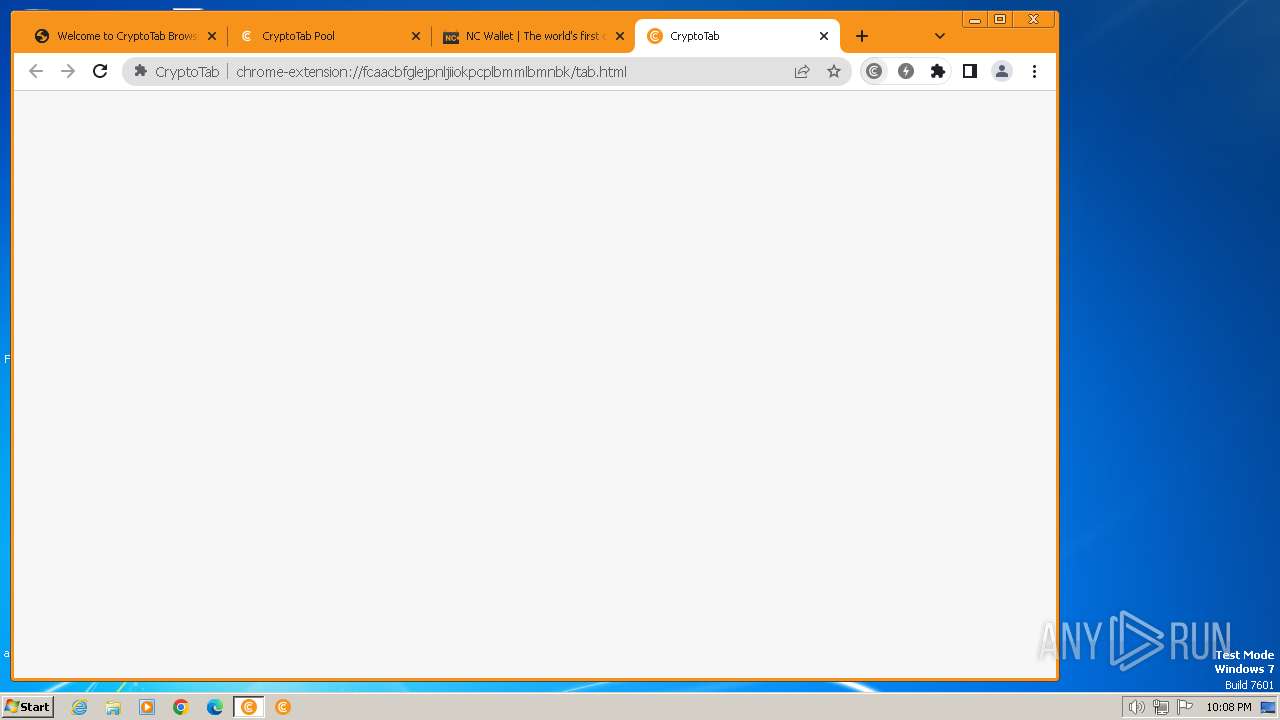1280x720 pixels.
Task: Open the lightning bolt extension icon
Action: point(906,71)
